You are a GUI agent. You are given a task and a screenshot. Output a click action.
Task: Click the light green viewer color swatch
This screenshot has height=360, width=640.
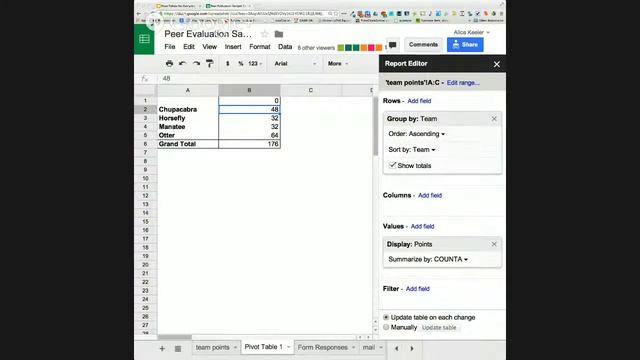point(340,48)
